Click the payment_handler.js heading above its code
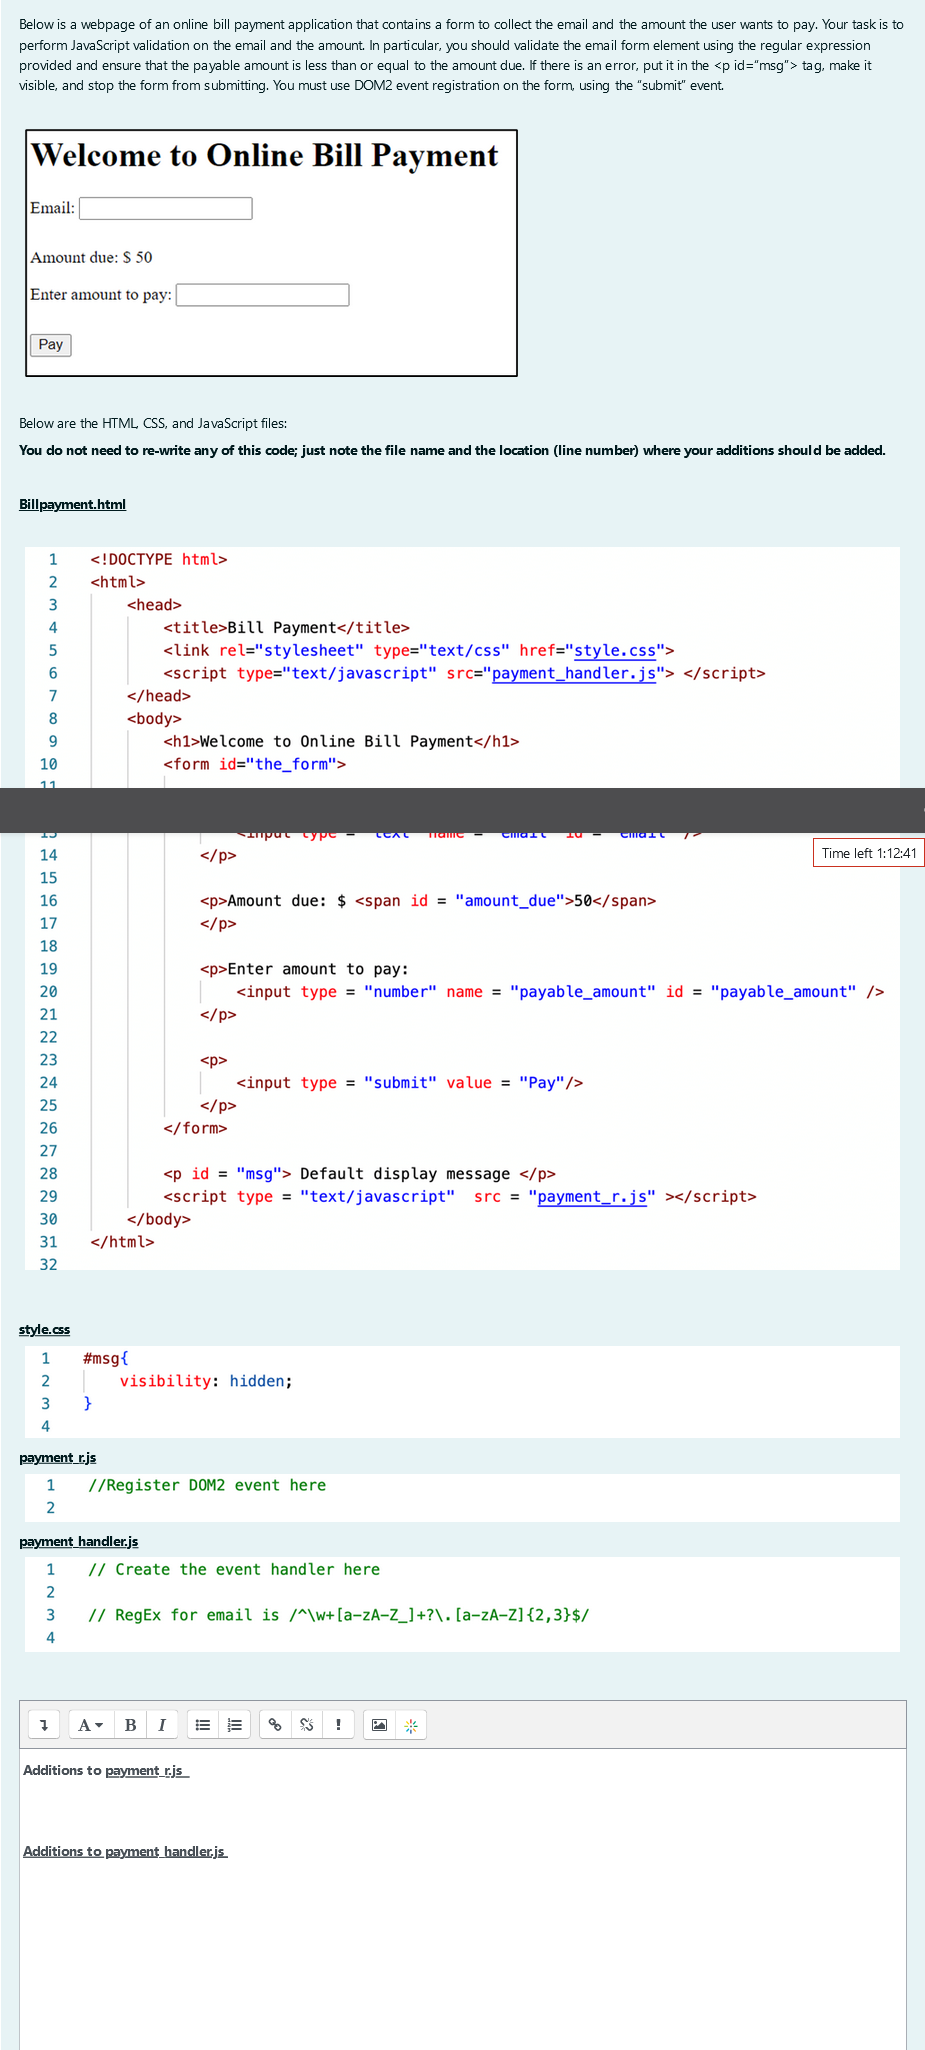925x2050 pixels. (79, 1541)
